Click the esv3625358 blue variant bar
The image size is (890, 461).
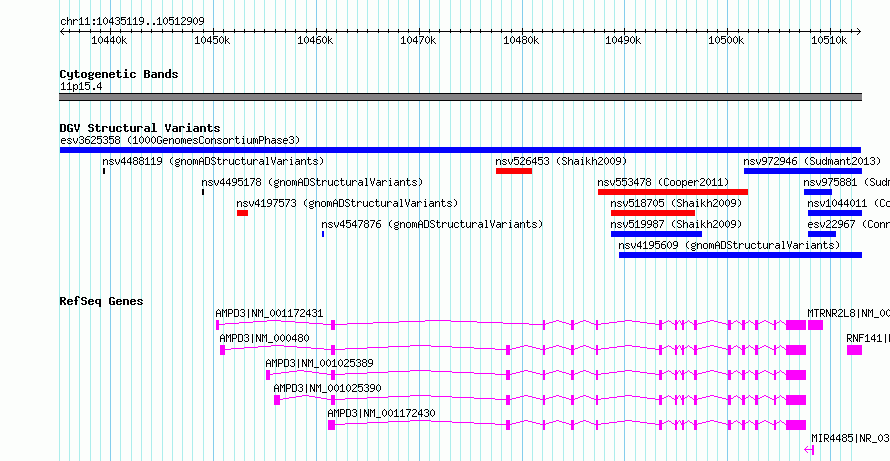(x=460, y=150)
